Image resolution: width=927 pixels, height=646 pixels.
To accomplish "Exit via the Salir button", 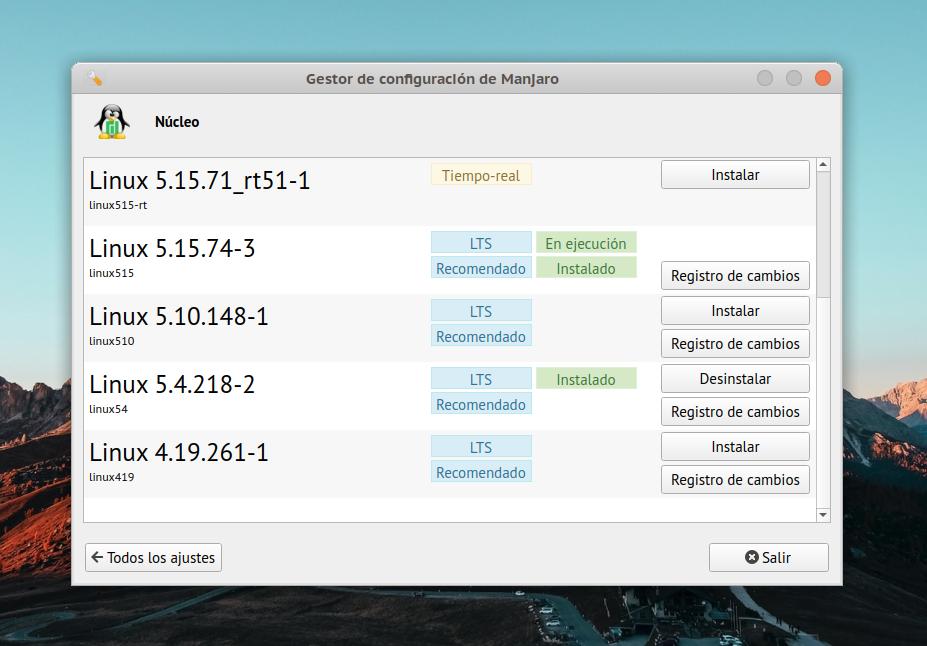I will [x=768, y=558].
